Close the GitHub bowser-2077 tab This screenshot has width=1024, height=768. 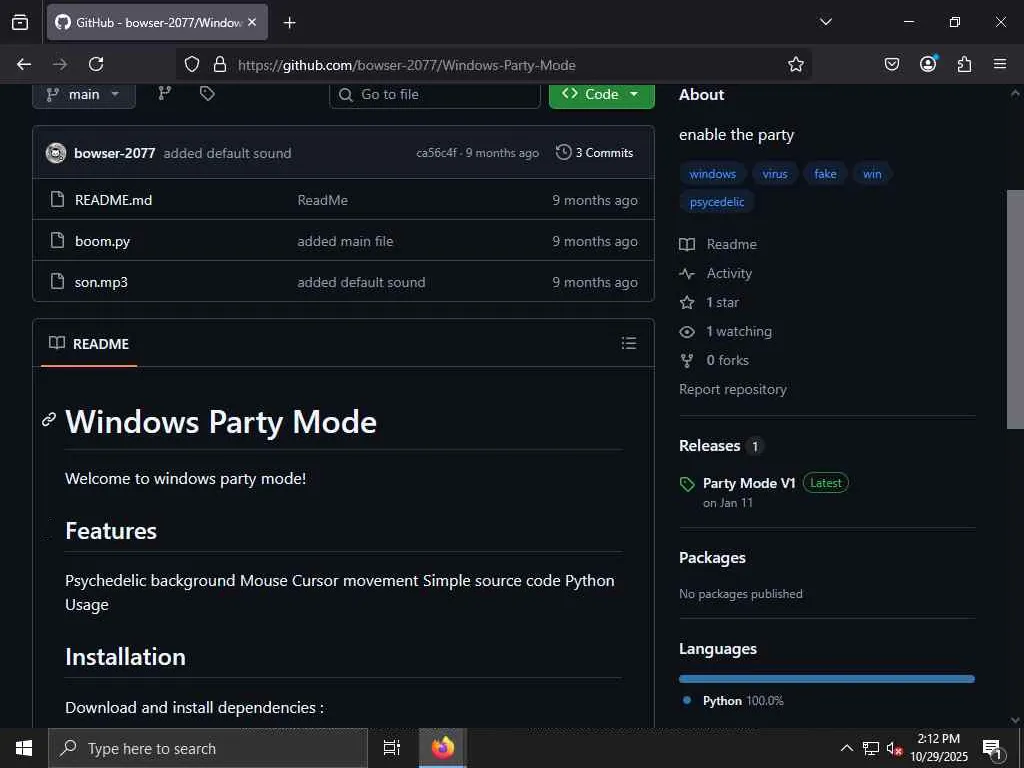pyautogui.click(x=252, y=22)
